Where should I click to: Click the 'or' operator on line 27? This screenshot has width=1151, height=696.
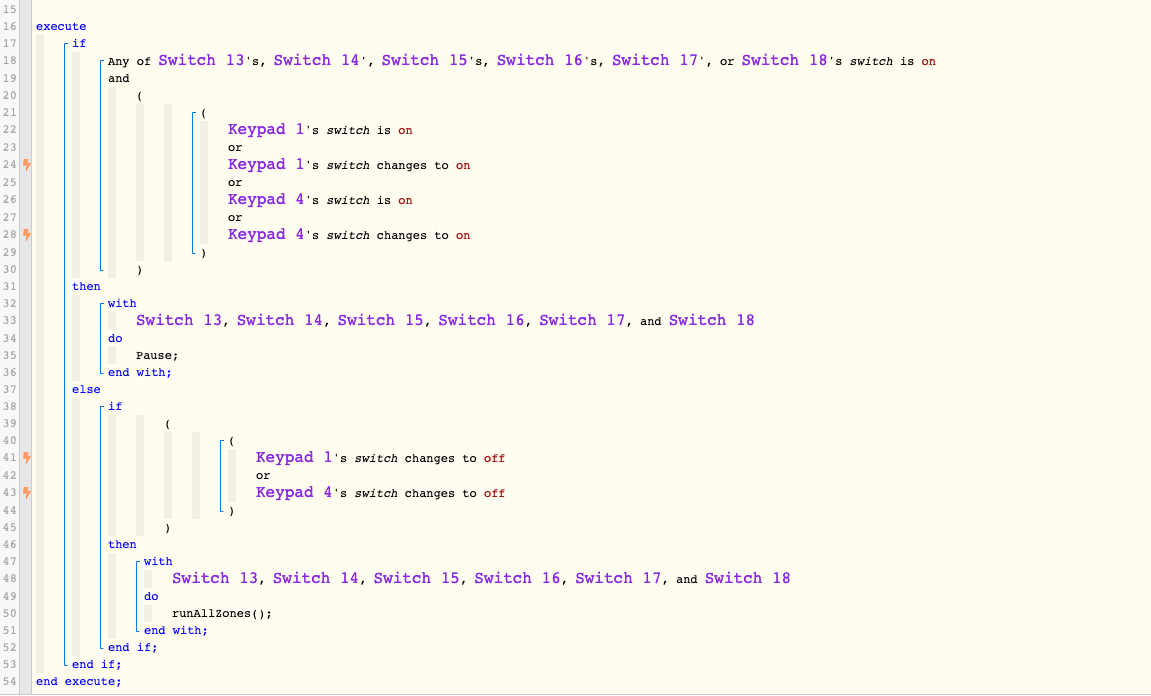click(x=235, y=218)
